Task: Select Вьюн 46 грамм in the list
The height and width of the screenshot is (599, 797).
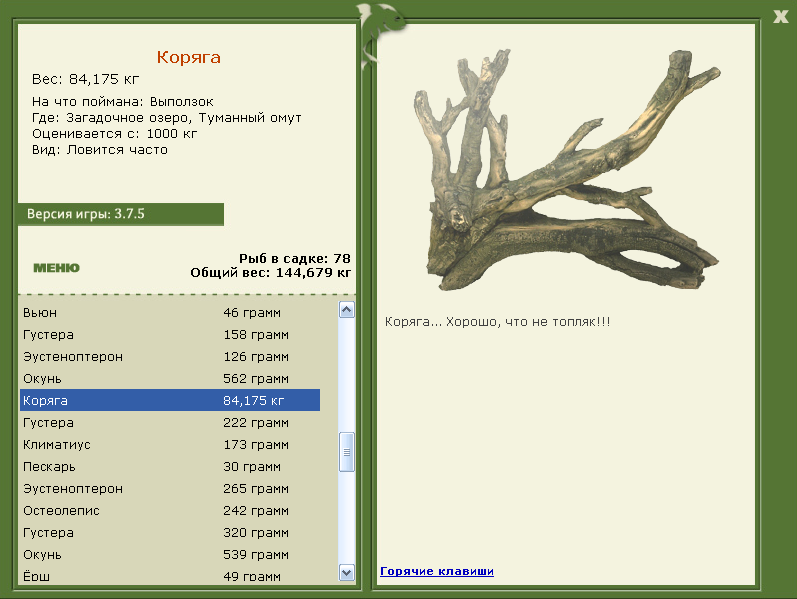Action: click(x=170, y=313)
